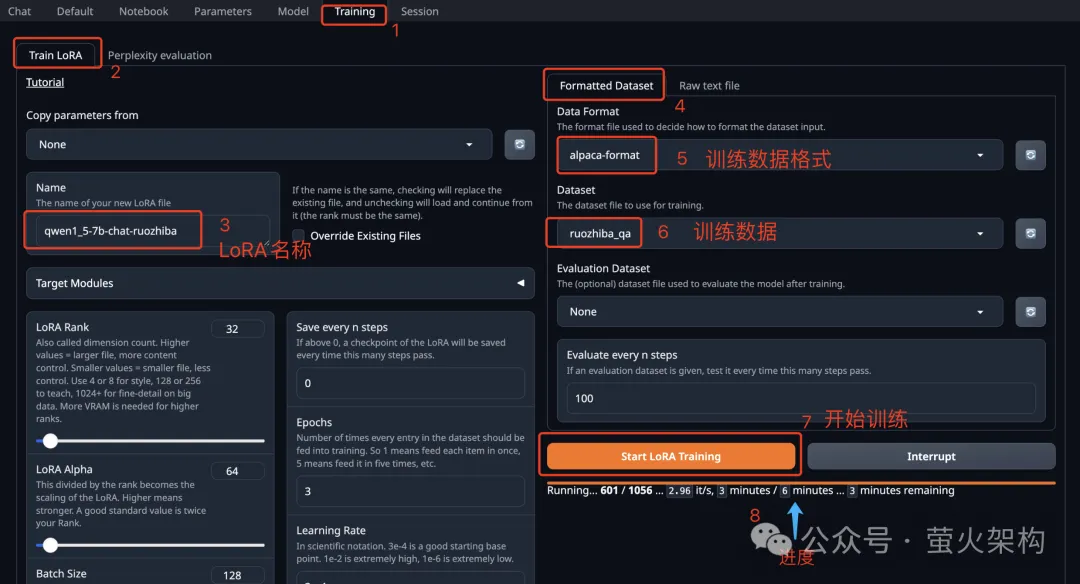Go to the Model tab
The image size is (1080, 584).
(x=293, y=11)
